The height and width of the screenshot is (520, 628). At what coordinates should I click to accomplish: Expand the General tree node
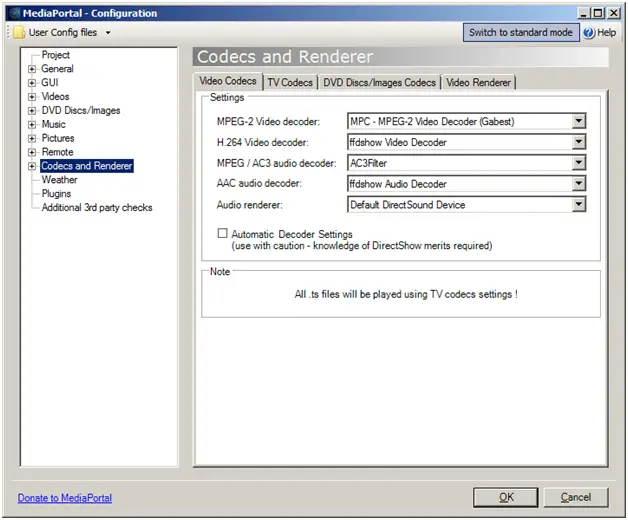pos(32,70)
